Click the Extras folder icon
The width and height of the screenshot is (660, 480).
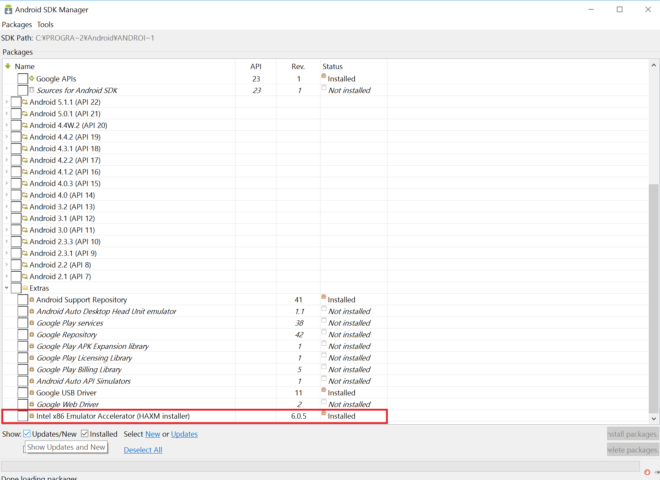click(x=24, y=288)
